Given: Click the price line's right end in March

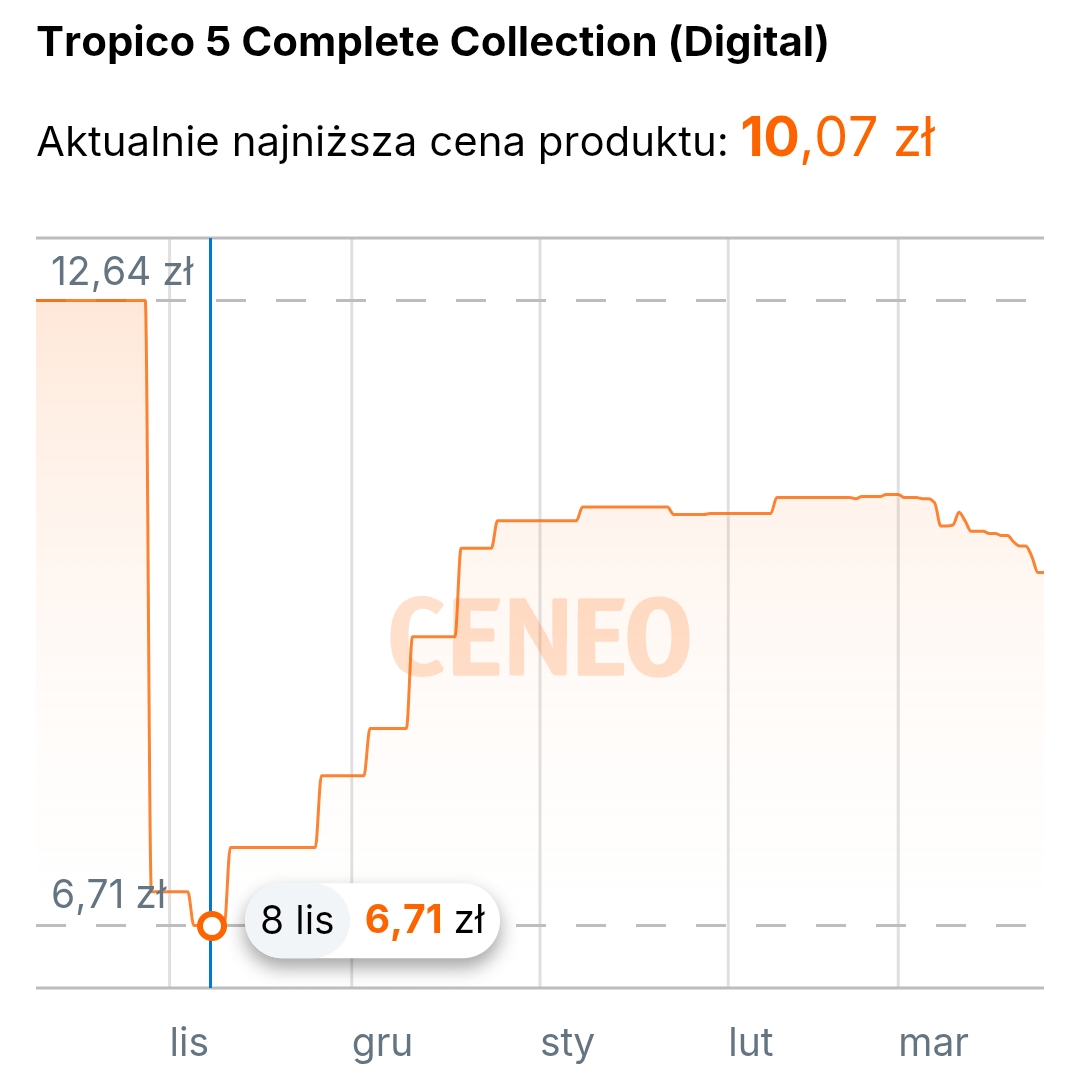Looking at the screenshot, I should point(1038,572).
